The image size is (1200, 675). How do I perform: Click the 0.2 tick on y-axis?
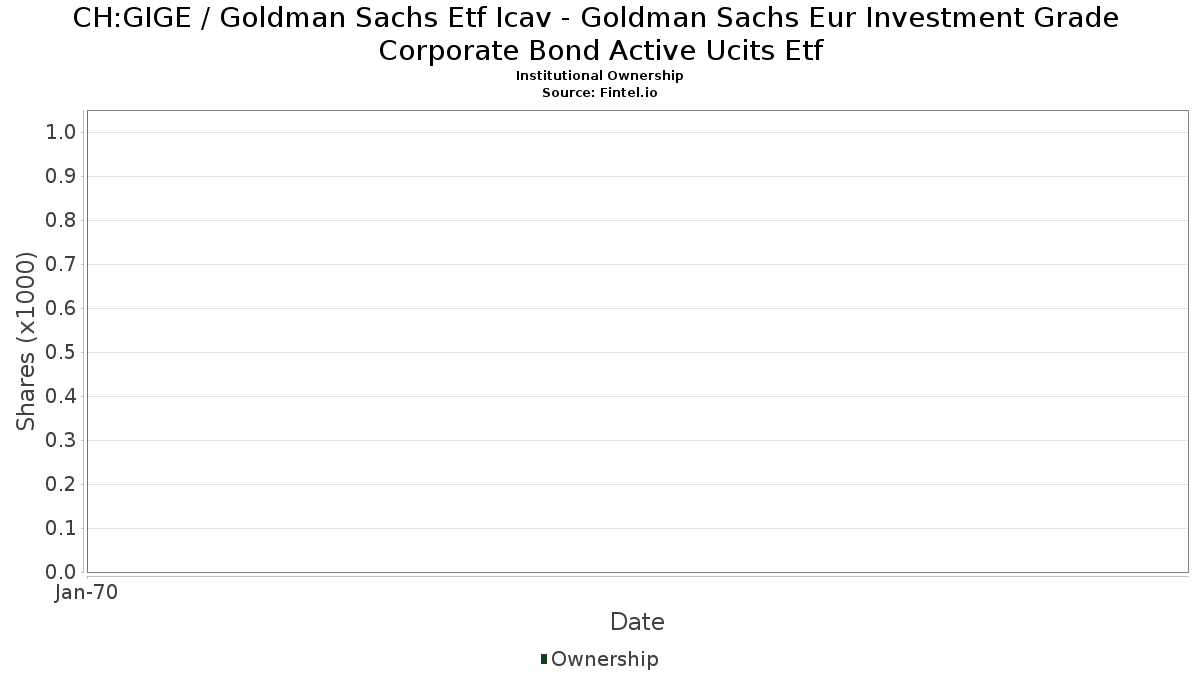pyautogui.click(x=61, y=485)
